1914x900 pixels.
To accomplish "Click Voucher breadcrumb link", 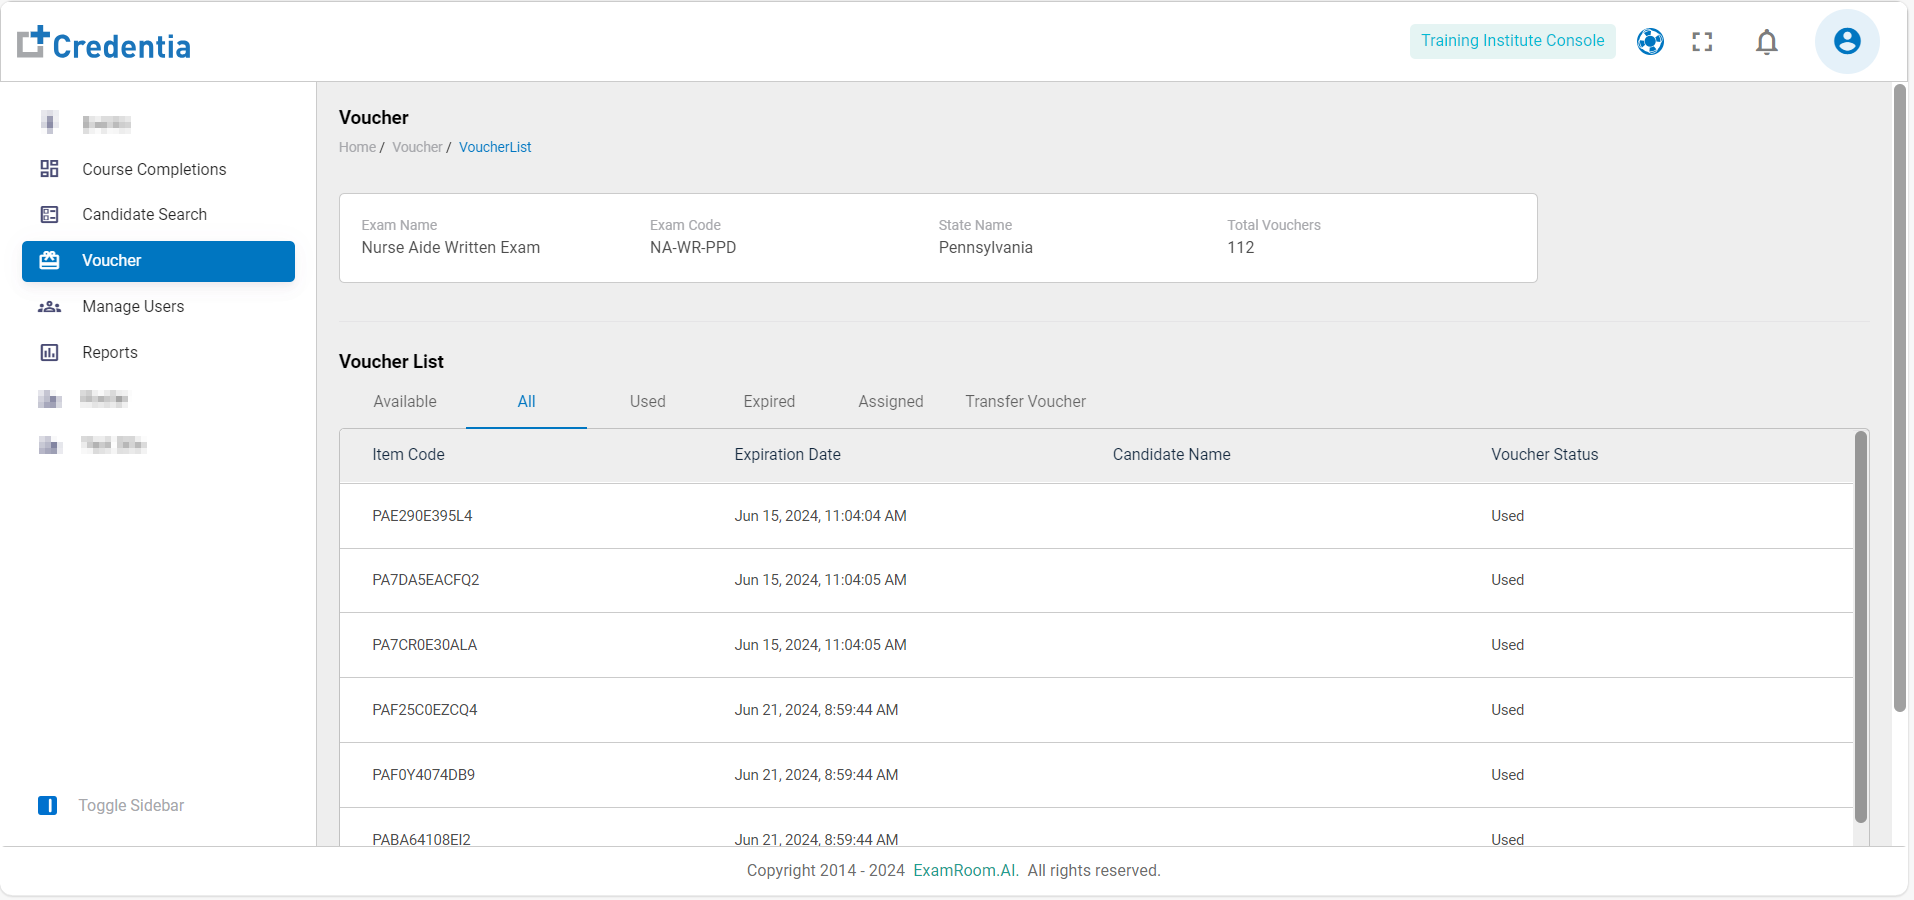I will click(x=417, y=147).
